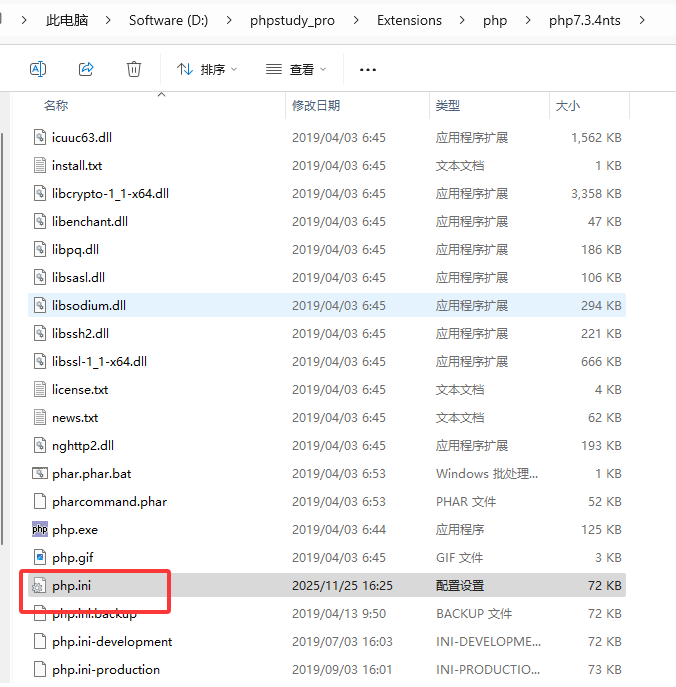676x687 pixels.
Task: Select the file name libpq.dll
Action: (x=75, y=250)
